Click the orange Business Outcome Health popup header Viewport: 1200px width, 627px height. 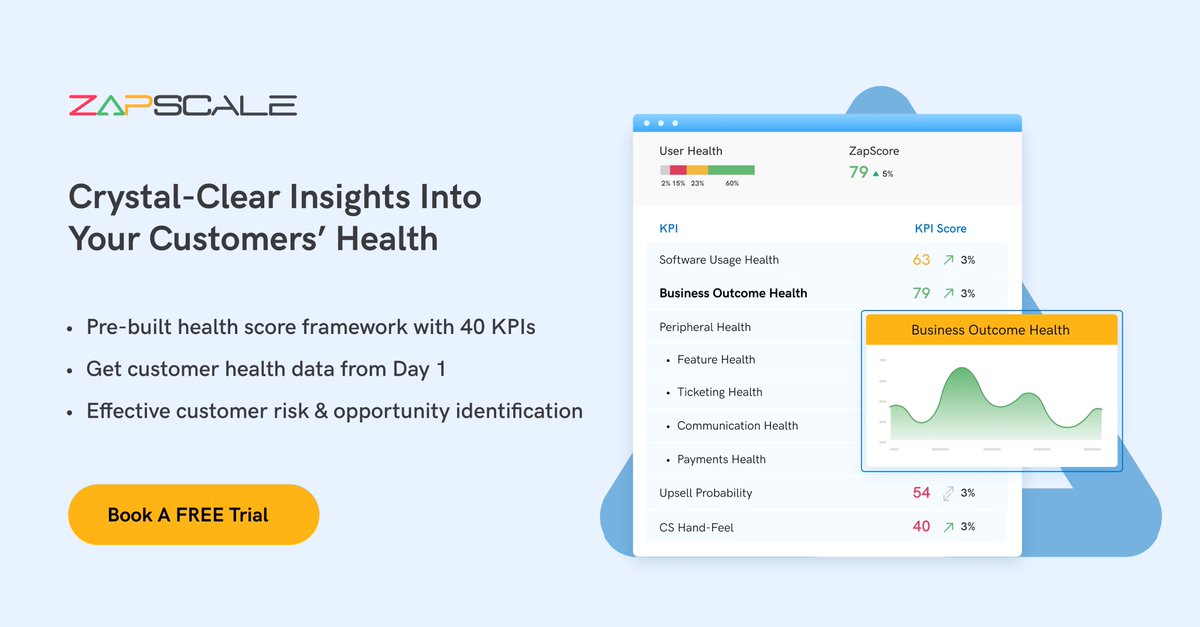pos(991,330)
